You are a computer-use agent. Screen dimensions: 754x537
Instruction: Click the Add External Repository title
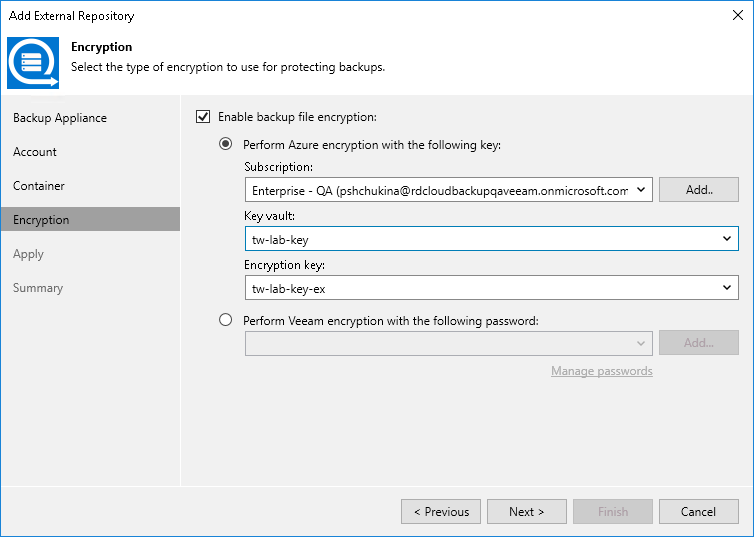pos(71,16)
